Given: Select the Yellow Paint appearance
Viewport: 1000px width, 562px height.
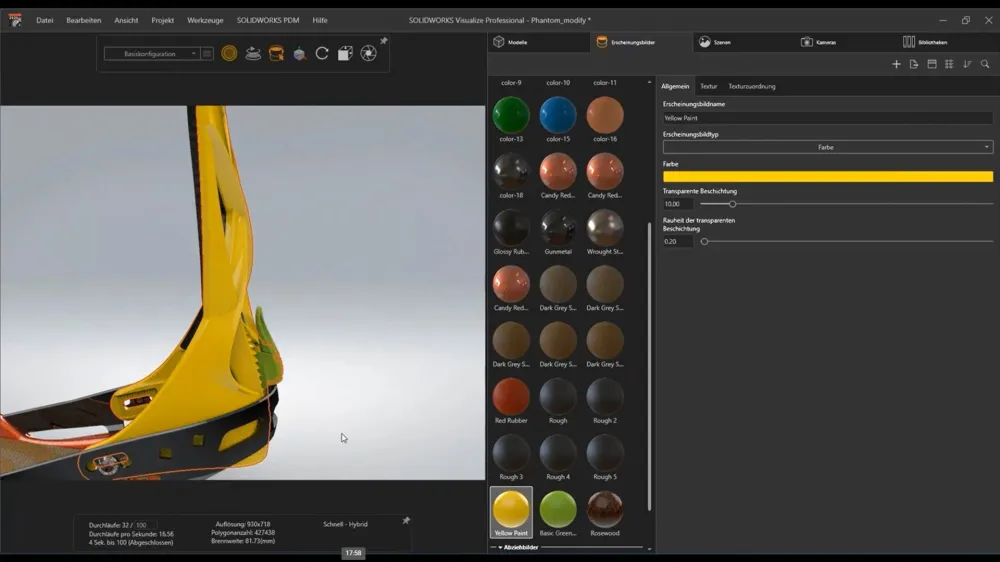Looking at the screenshot, I should (x=511, y=513).
